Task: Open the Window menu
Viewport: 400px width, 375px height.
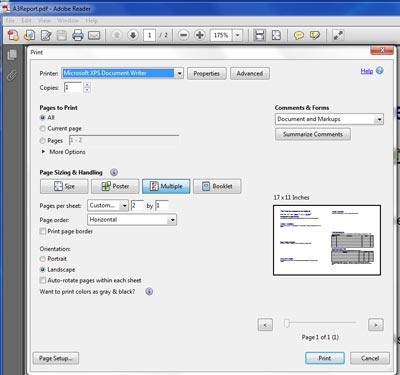Action: (x=68, y=21)
